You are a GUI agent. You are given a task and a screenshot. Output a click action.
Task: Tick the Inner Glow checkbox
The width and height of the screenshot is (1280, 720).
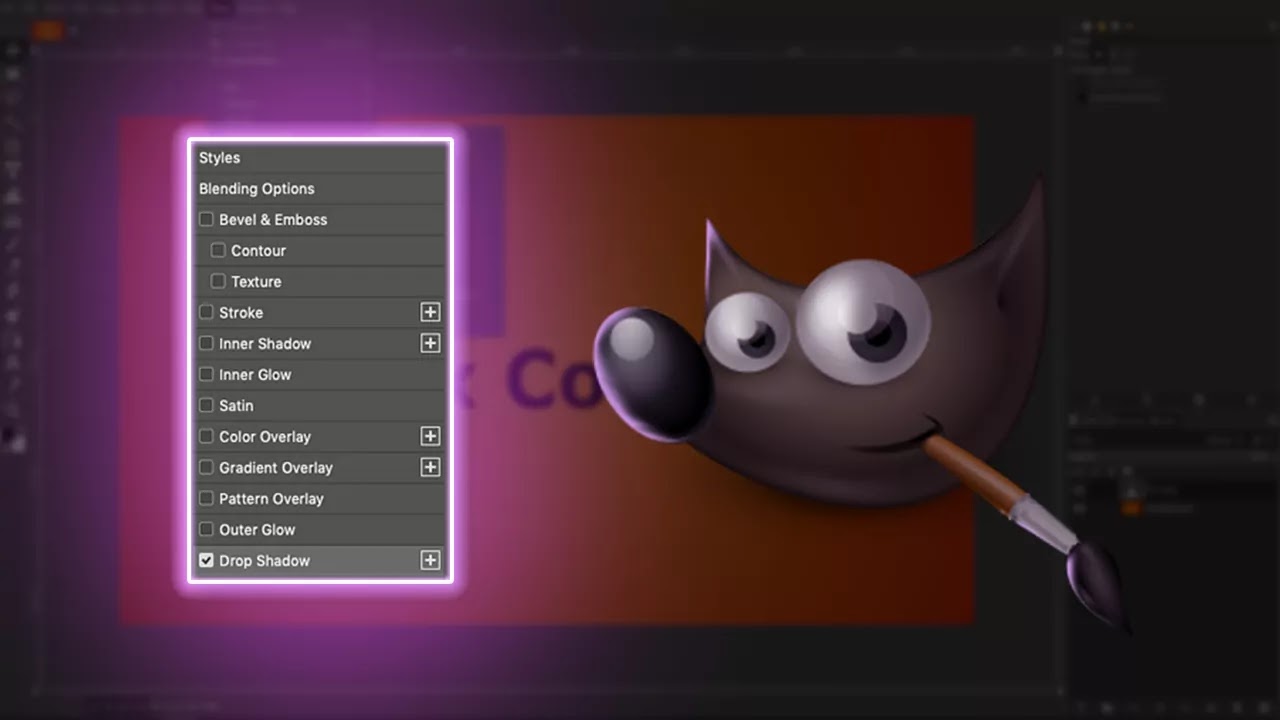point(206,375)
